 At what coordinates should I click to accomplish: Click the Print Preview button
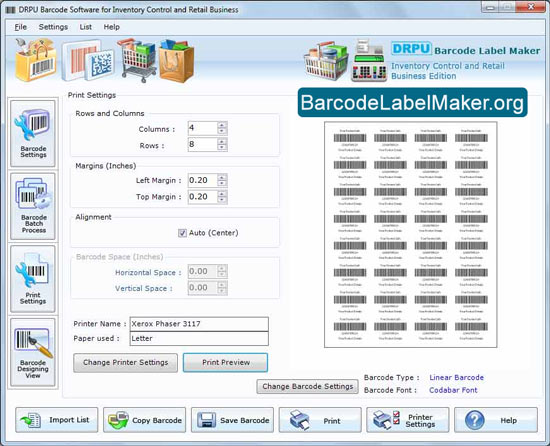226,363
